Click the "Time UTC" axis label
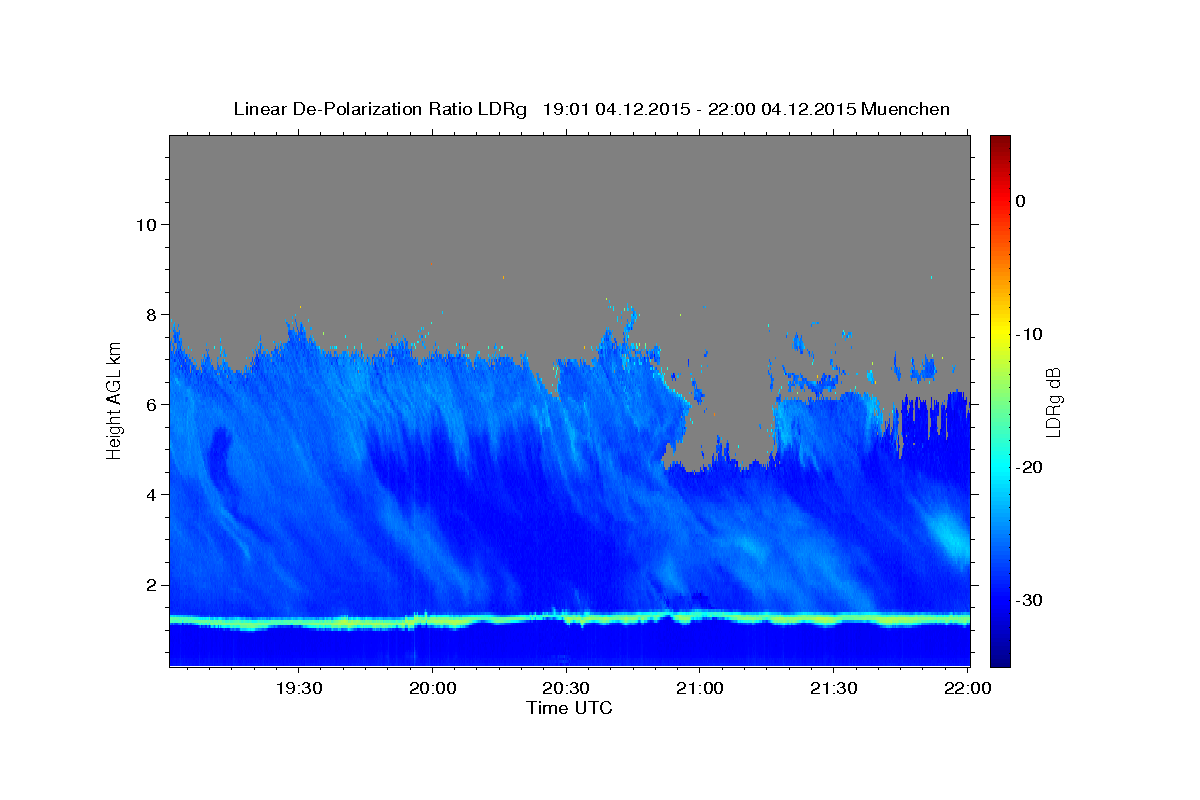Image resolution: width=1200 pixels, height=800 pixels. [x=569, y=708]
